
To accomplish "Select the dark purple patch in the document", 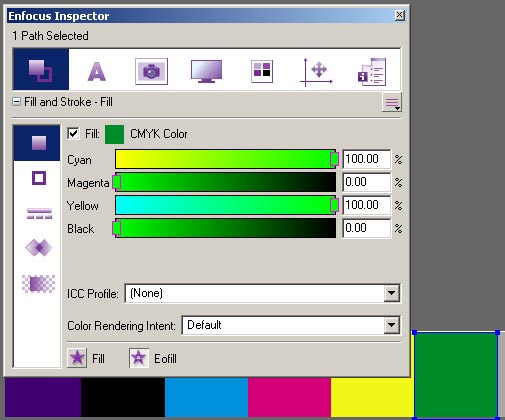I will point(43,397).
